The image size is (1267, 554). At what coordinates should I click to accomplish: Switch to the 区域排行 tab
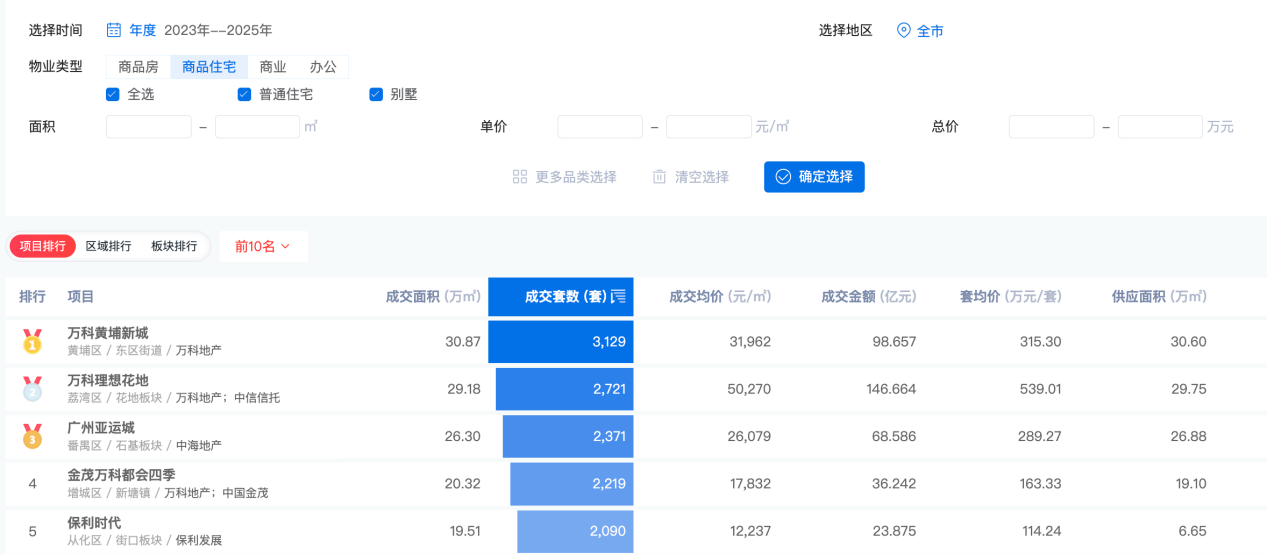[x=108, y=246]
